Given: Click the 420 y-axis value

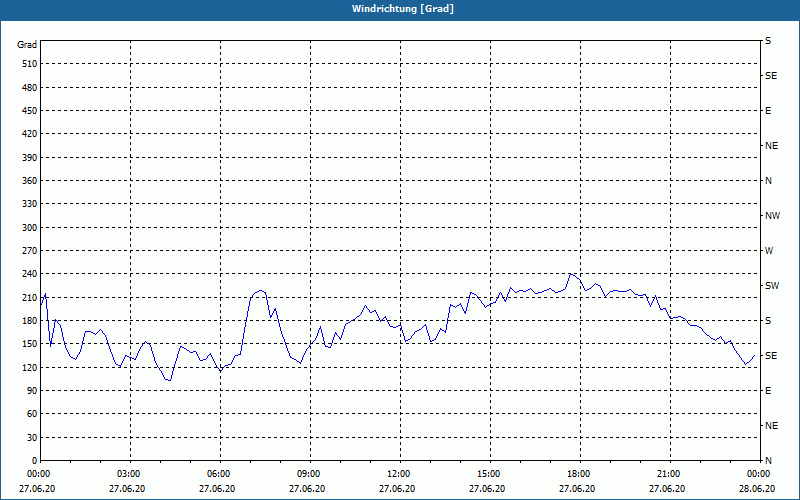Looking at the screenshot, I should pos(30,134).
